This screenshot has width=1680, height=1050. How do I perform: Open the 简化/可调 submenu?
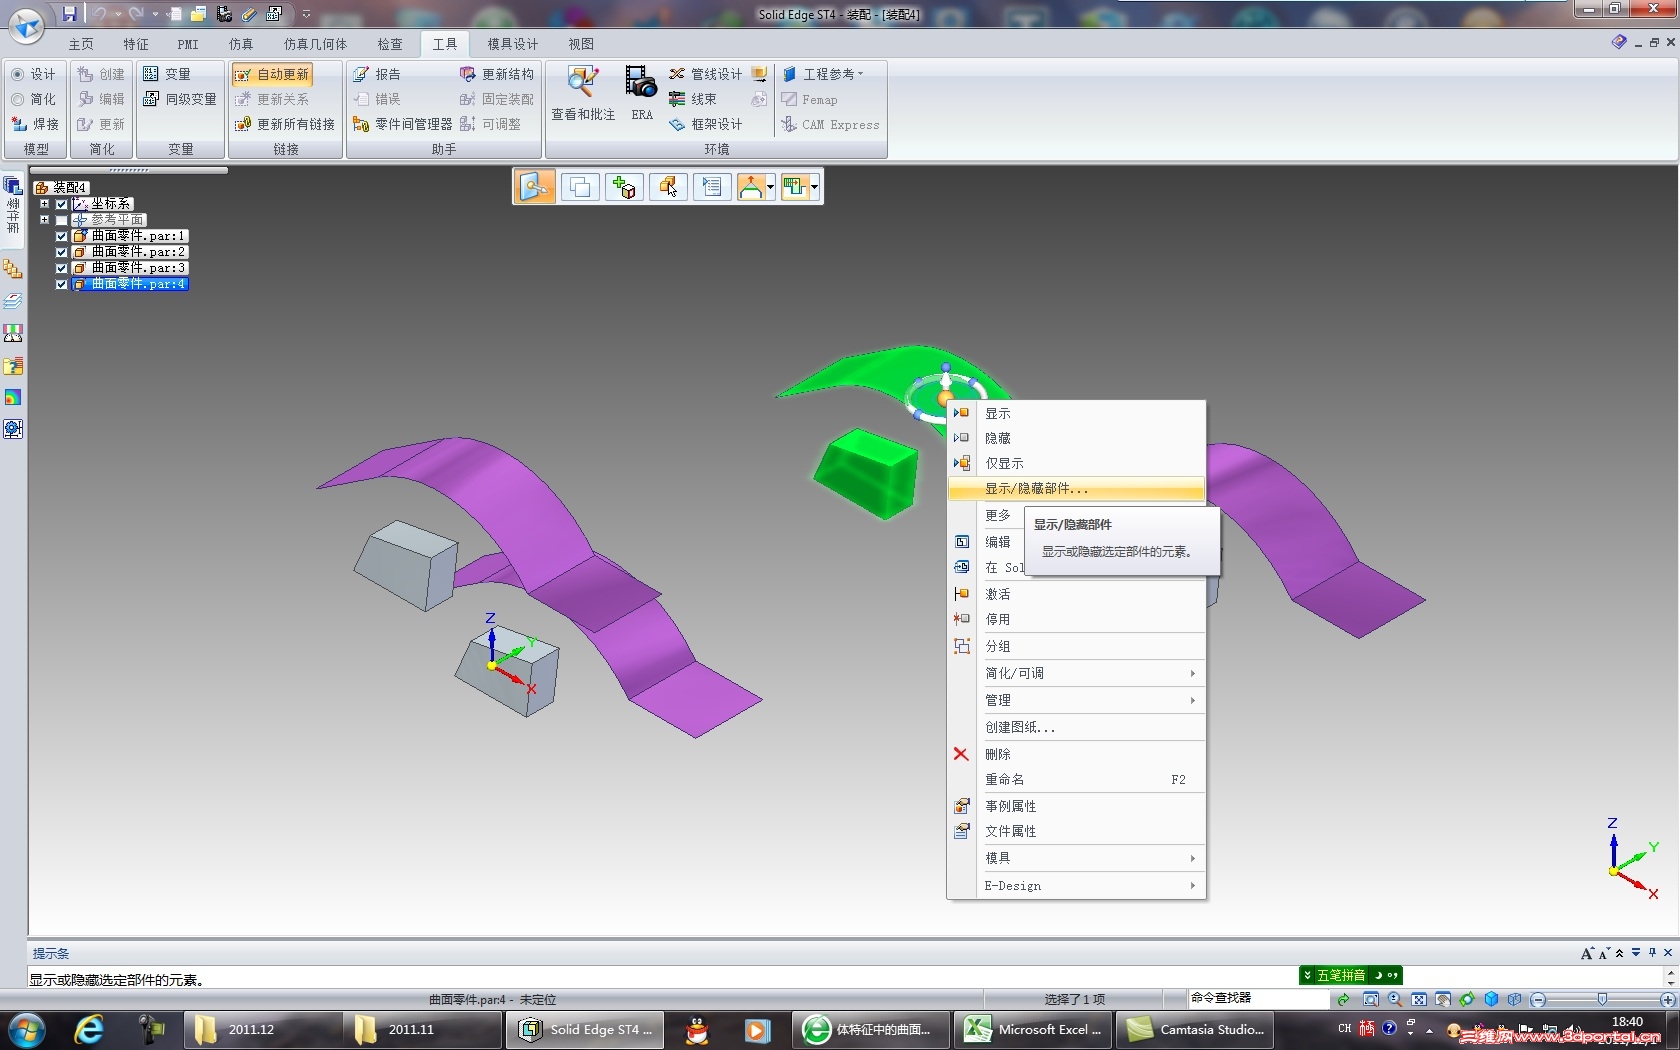coord(1076,673)
